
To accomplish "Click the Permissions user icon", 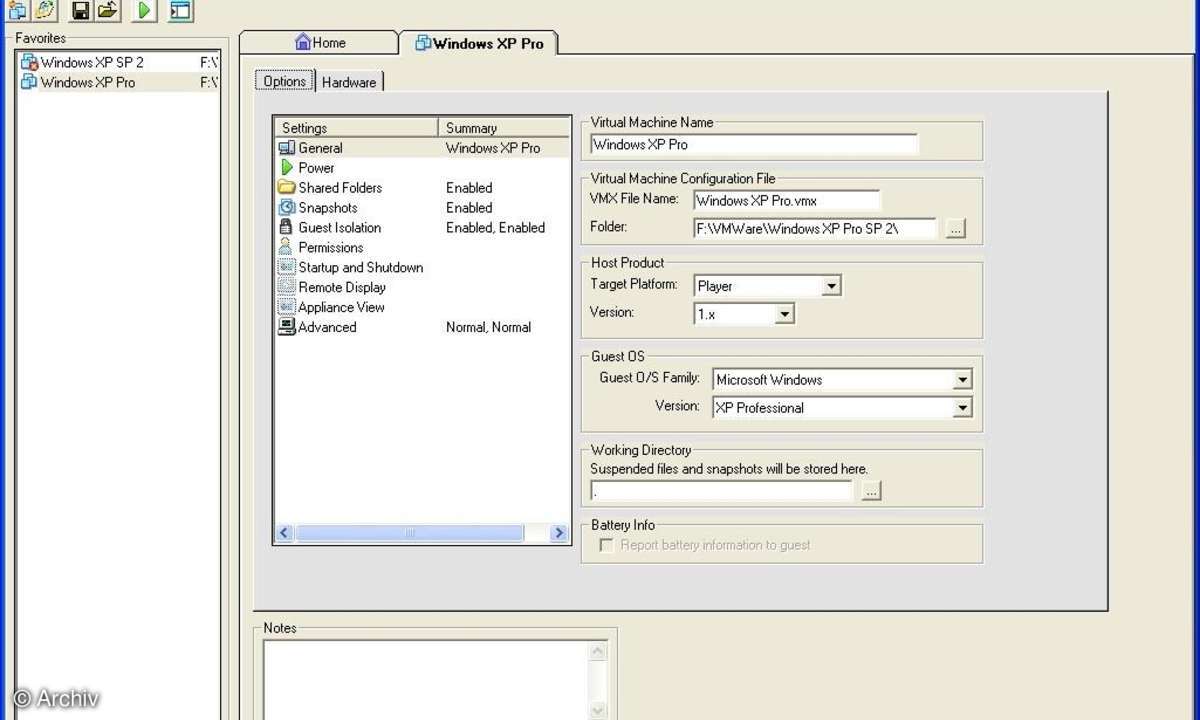I will click(x=286, y=248).
